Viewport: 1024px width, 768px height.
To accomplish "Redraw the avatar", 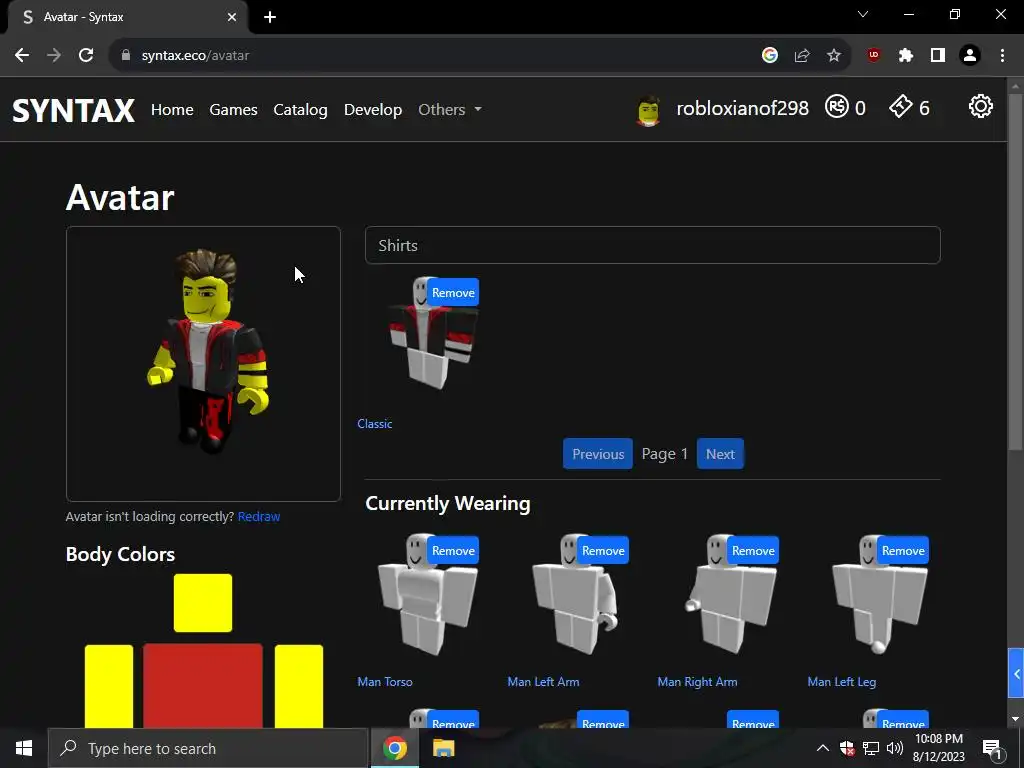I will pyautogui.click(x=259, y=517).
